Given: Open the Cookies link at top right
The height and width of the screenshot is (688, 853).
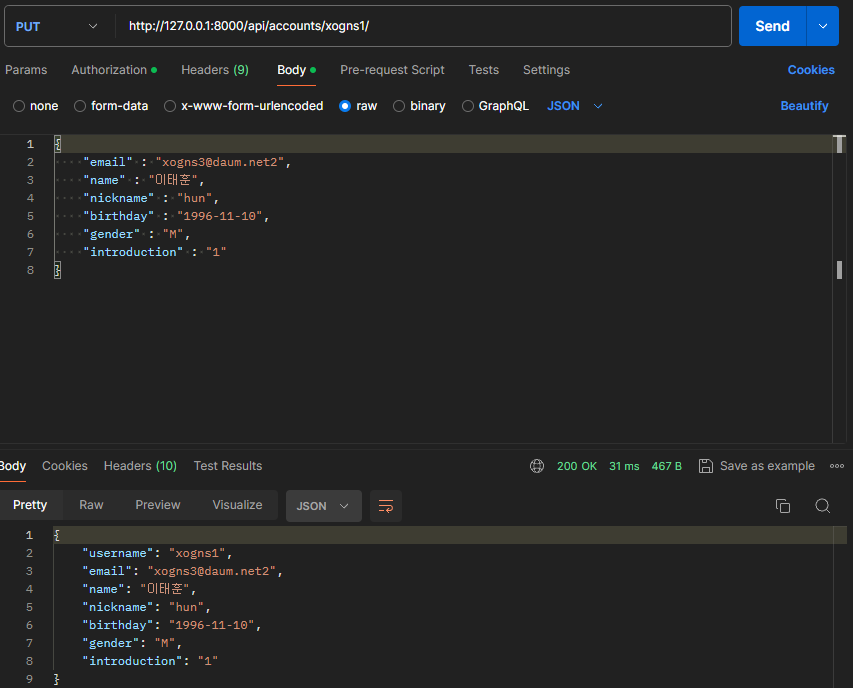Looking at the screenshot, I should tap(811, 70).
